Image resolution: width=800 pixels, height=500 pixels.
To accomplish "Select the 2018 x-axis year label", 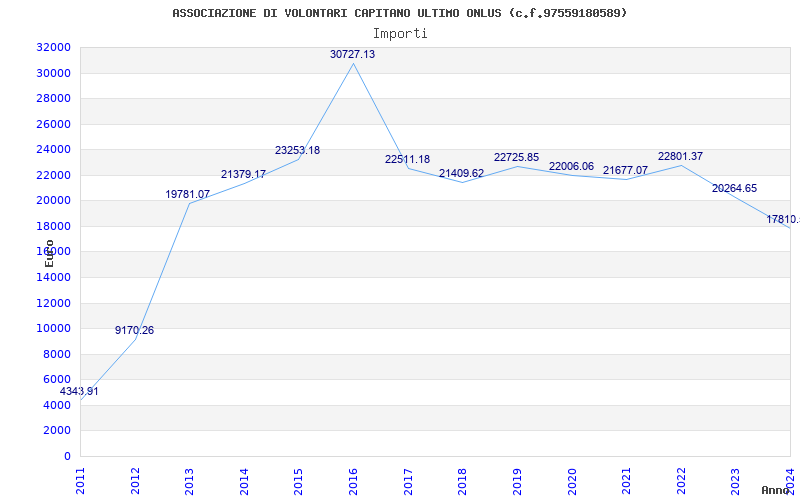I will pyautogui.click(x=462, y=481).
